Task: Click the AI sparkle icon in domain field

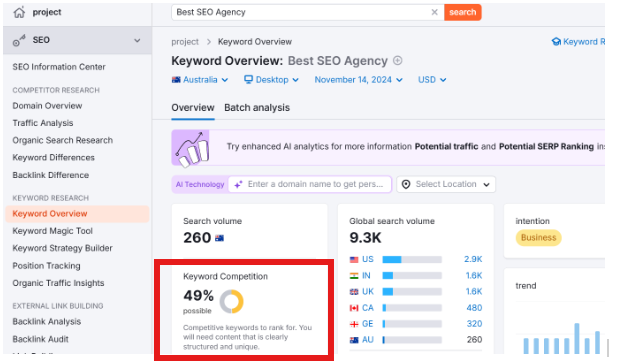Action: pyautogui.click(x=238, y=184)
